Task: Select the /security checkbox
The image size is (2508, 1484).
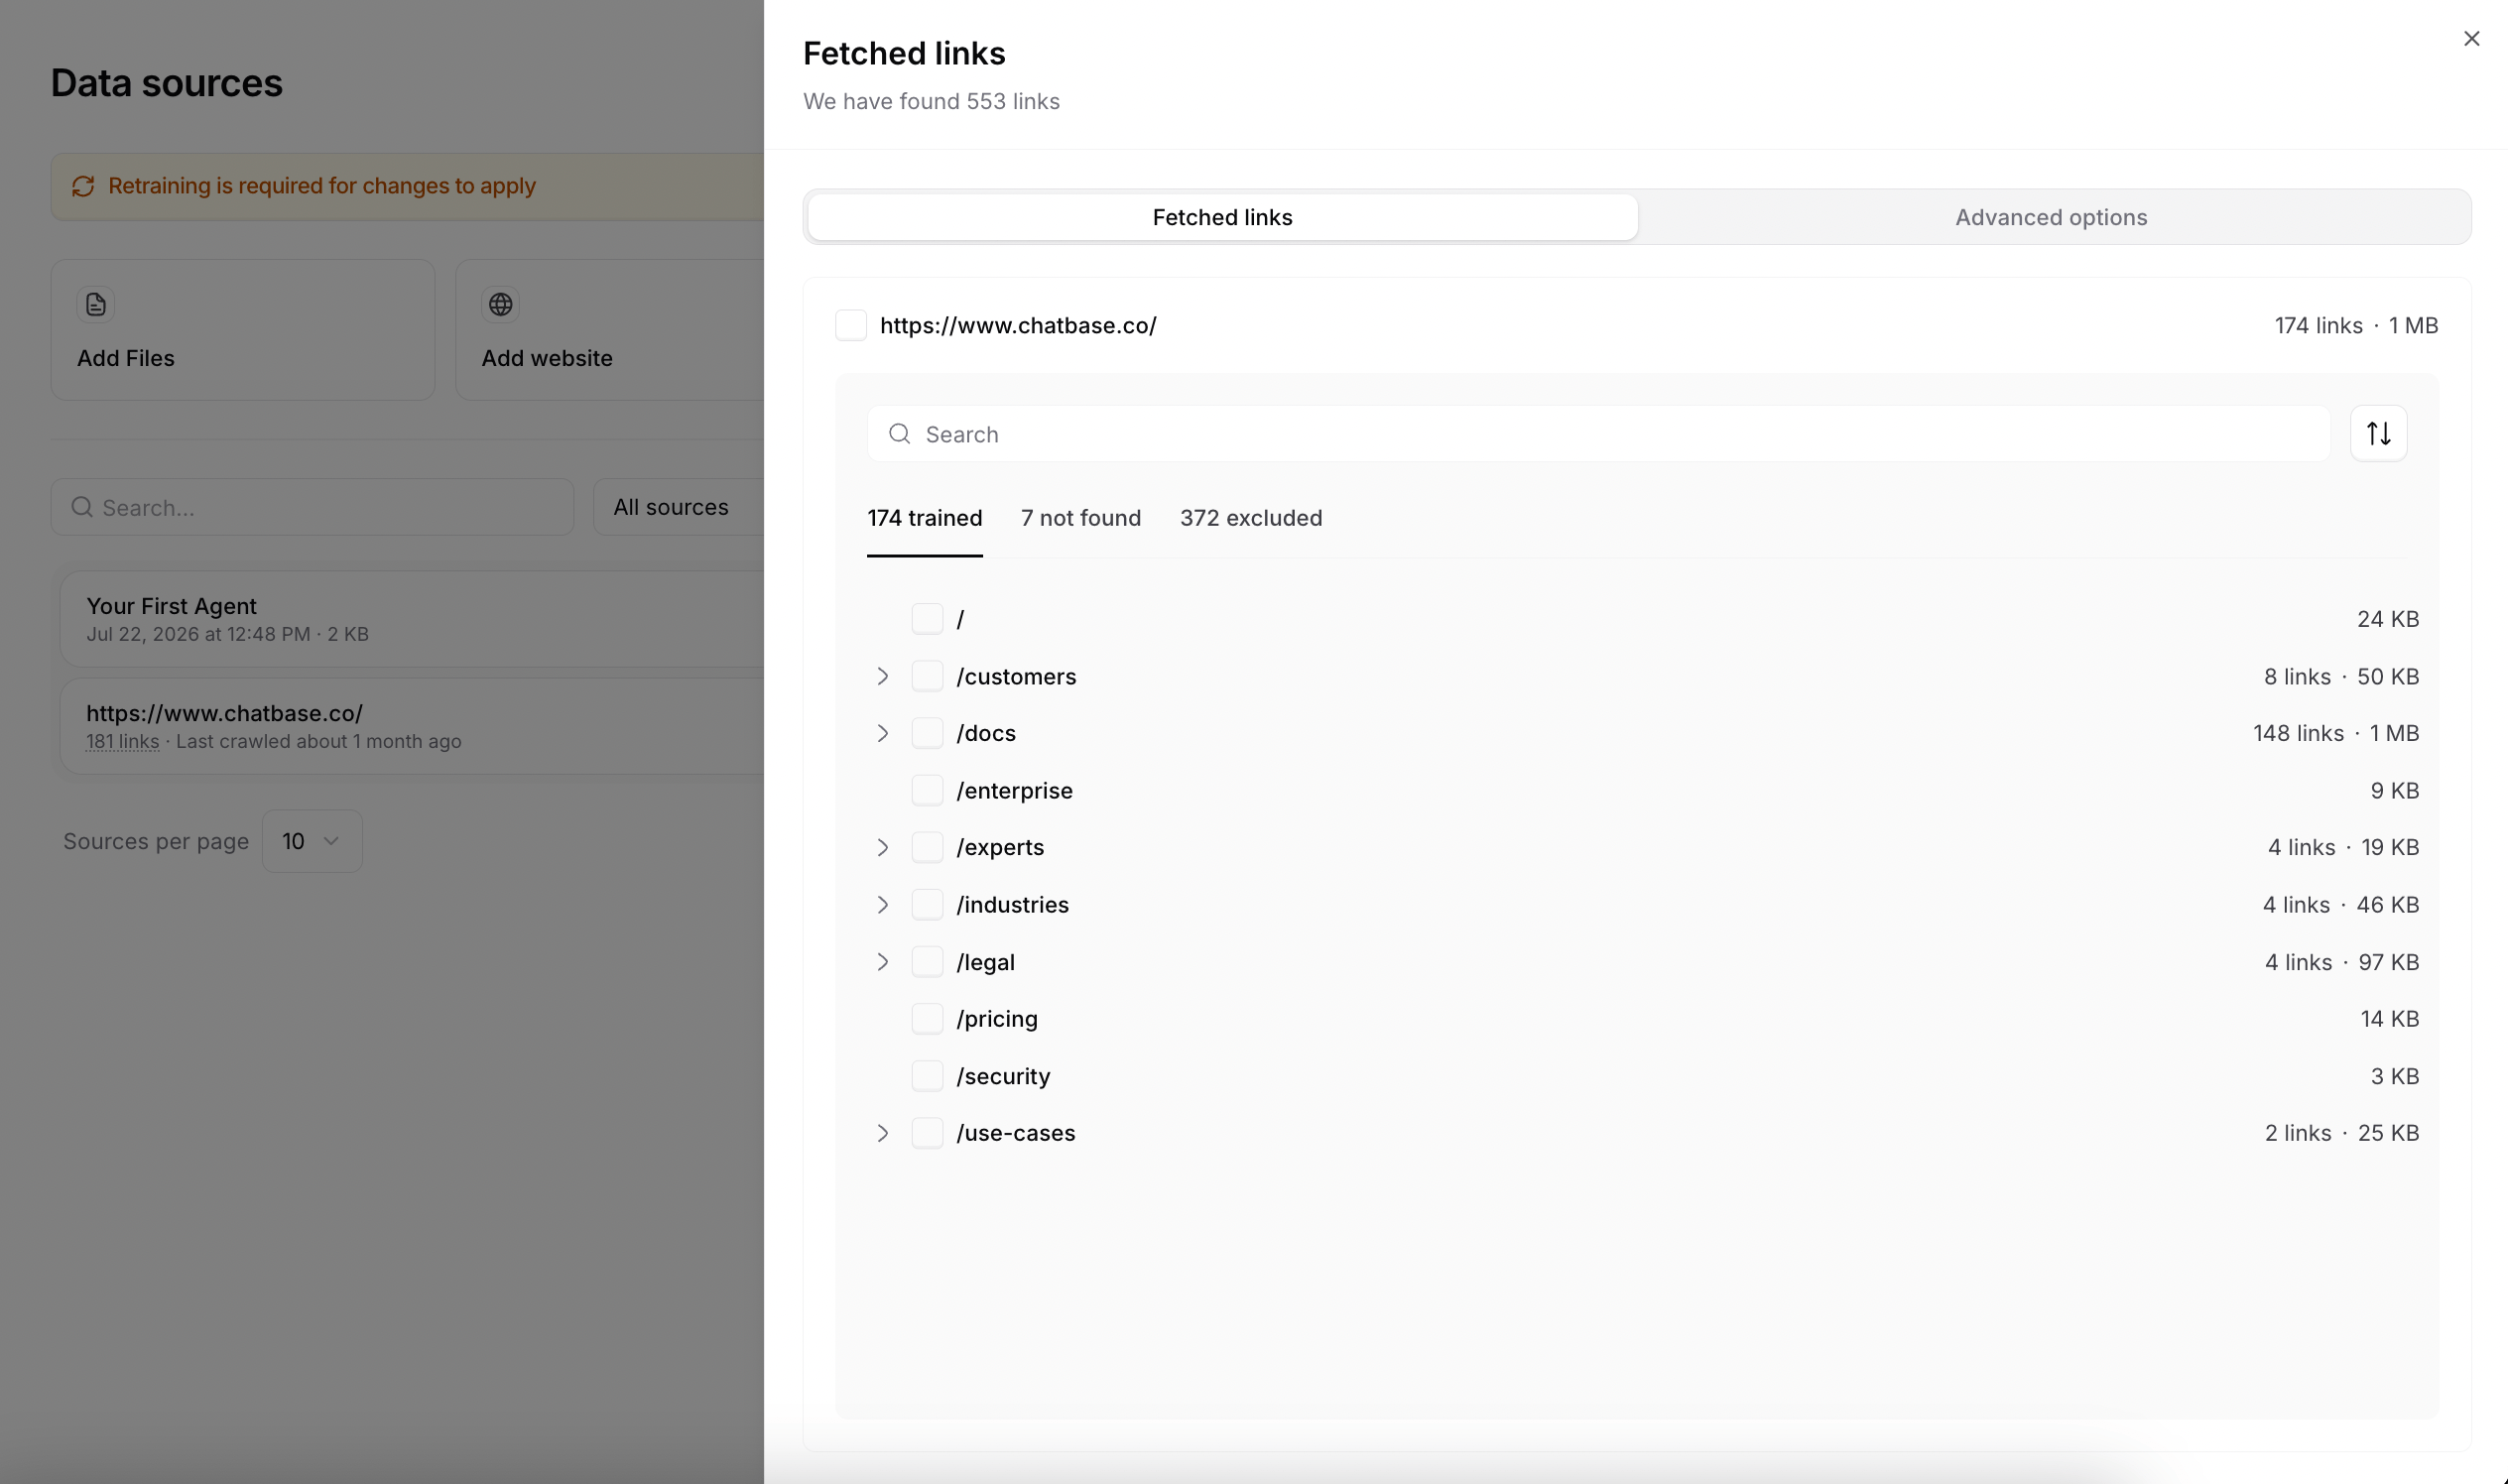Action: (x=927, y=1076)
